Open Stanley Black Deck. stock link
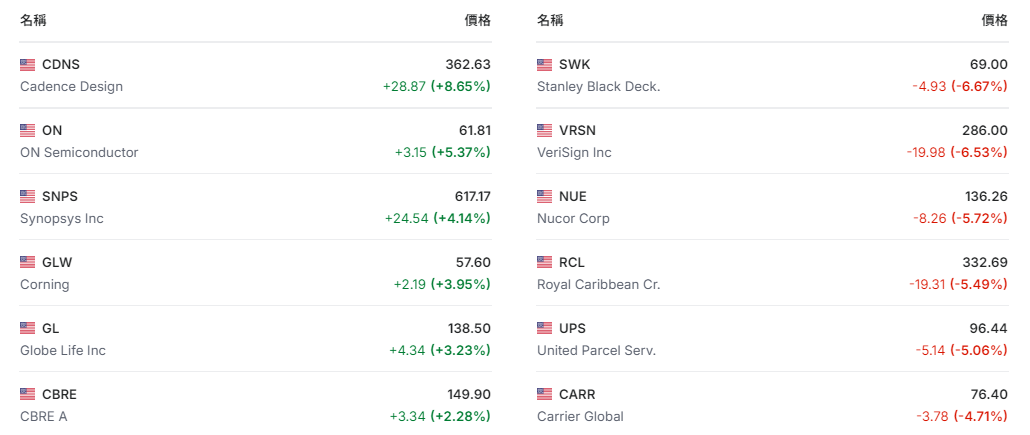The width and height of the screenshot is (1030, 435). (x=598, y=87)
